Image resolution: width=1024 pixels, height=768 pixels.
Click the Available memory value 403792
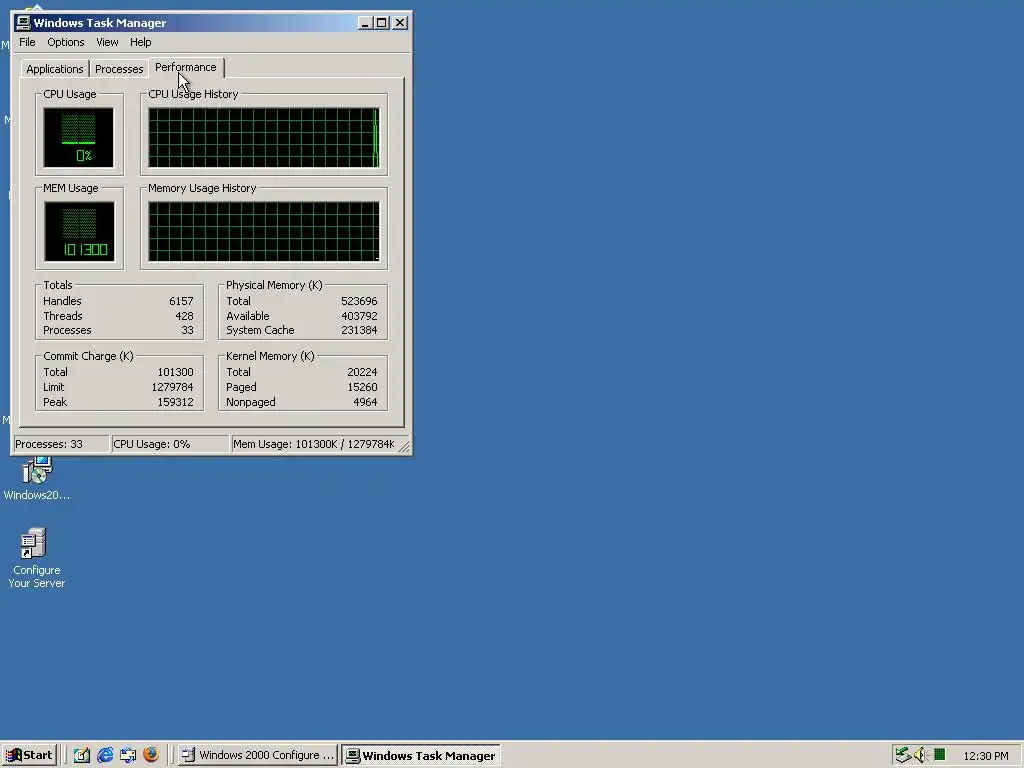(359, 316)
